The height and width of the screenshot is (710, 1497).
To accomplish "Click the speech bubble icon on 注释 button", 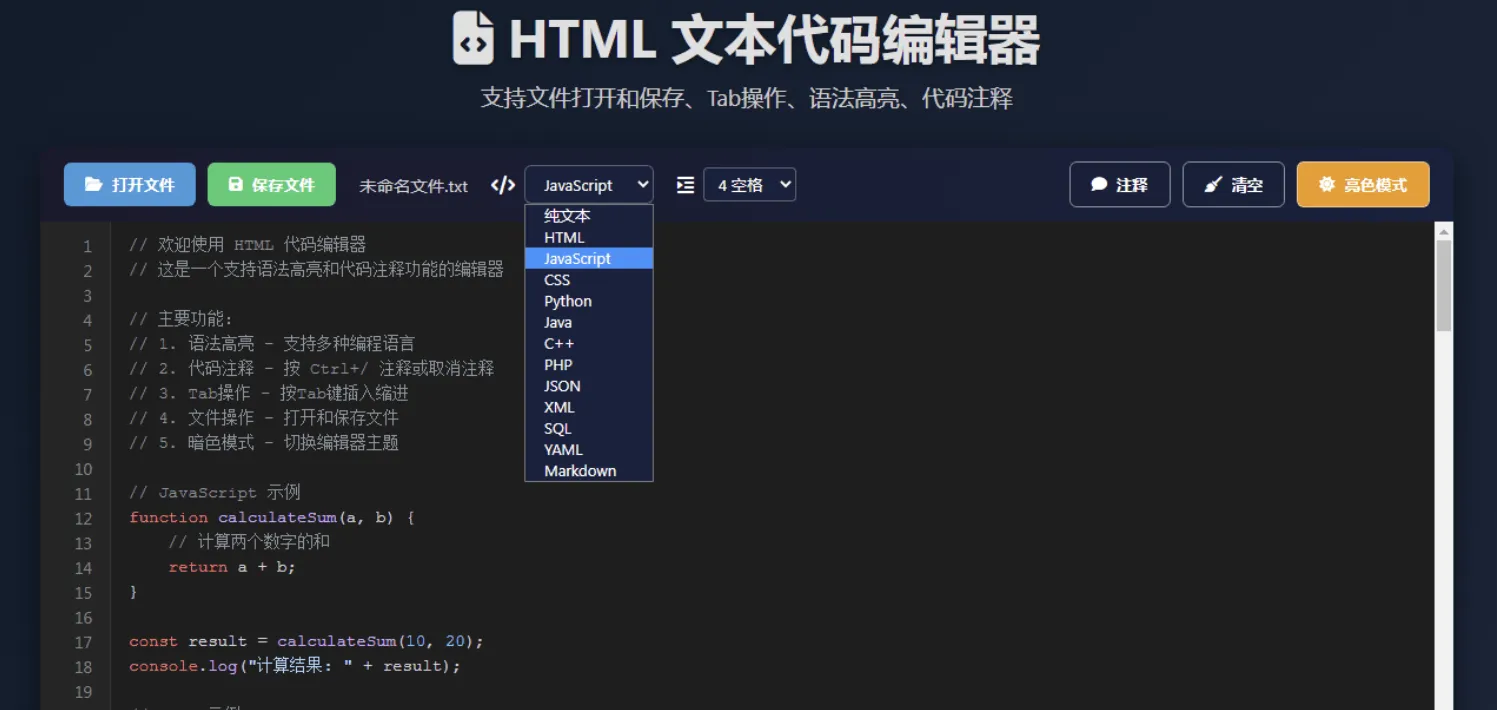I will point(1100,184).
